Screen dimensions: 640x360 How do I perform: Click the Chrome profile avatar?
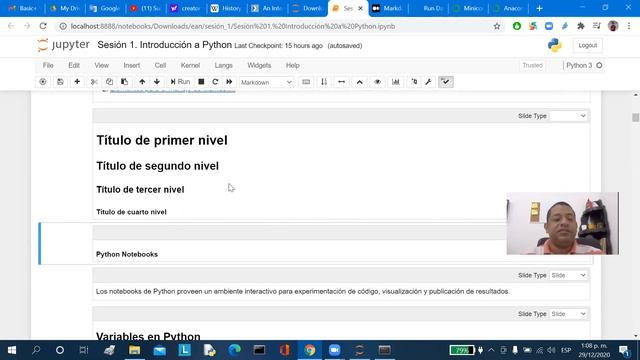[613, 26]
